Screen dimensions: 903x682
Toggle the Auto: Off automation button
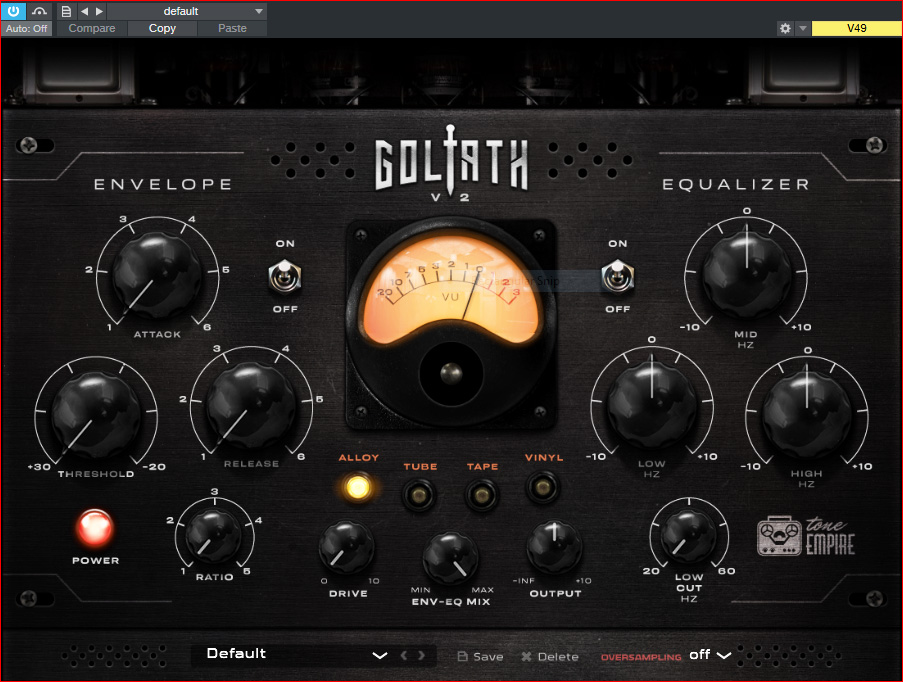27,28
